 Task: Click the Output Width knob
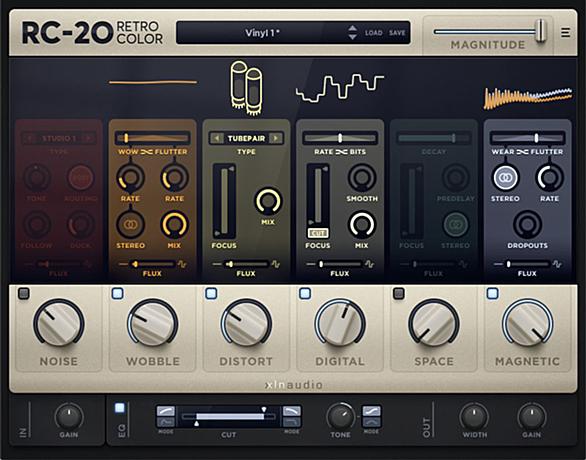click(474, 416)
